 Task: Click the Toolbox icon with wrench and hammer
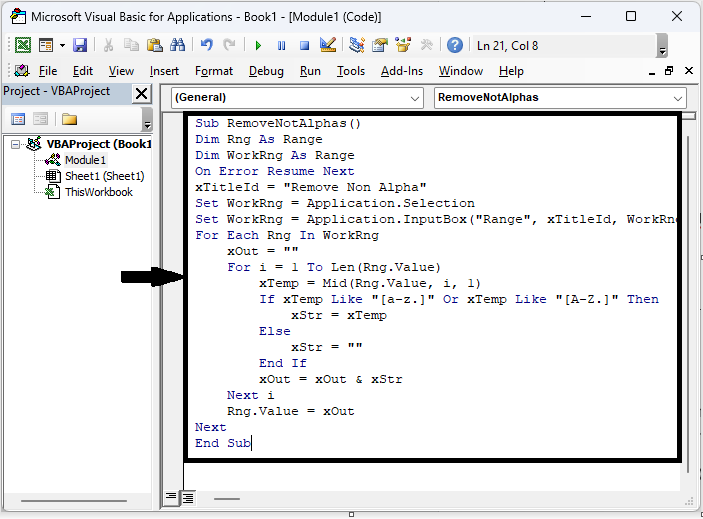[426, 45]
